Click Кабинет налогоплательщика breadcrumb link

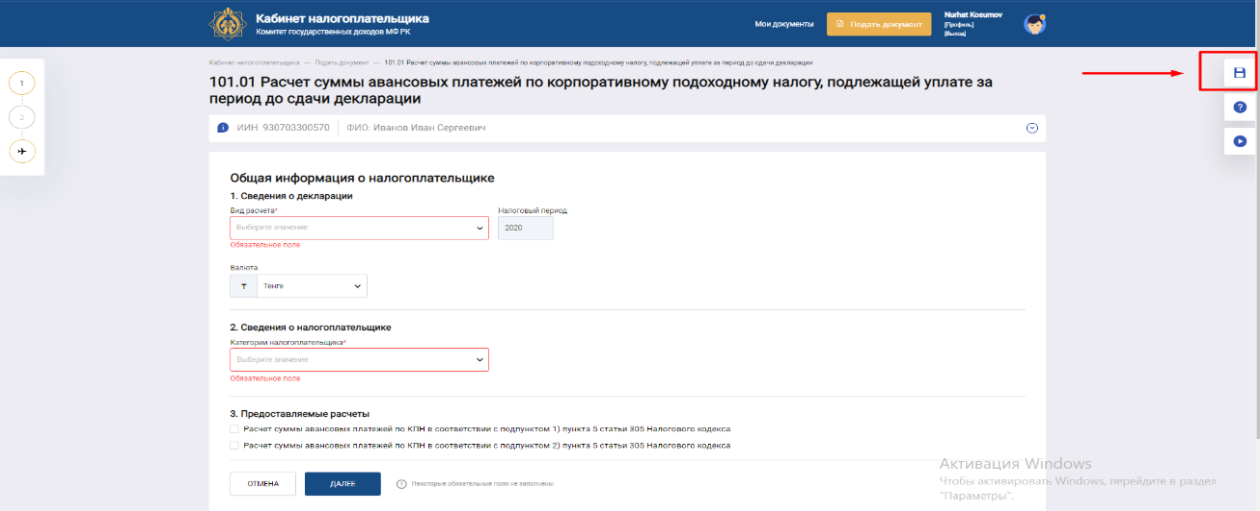(x=254, y=62)
